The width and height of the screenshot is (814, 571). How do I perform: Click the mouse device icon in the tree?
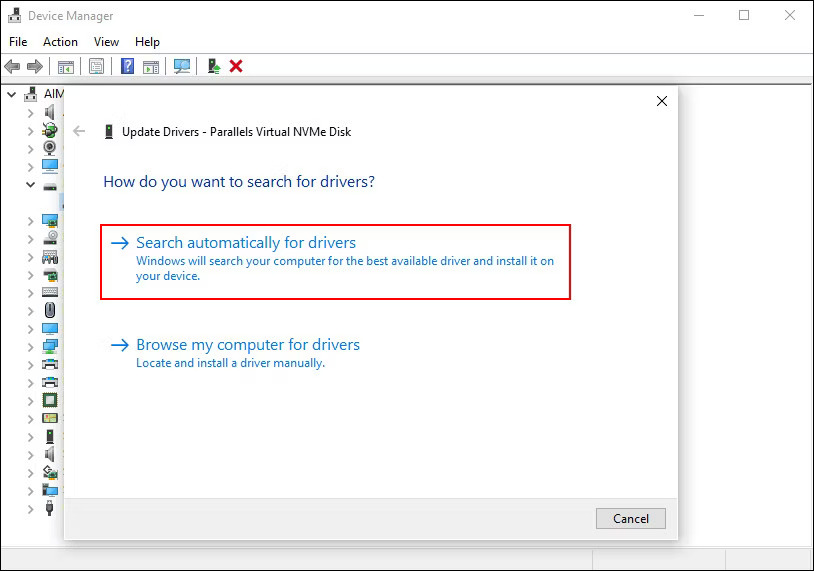point(50,310)
